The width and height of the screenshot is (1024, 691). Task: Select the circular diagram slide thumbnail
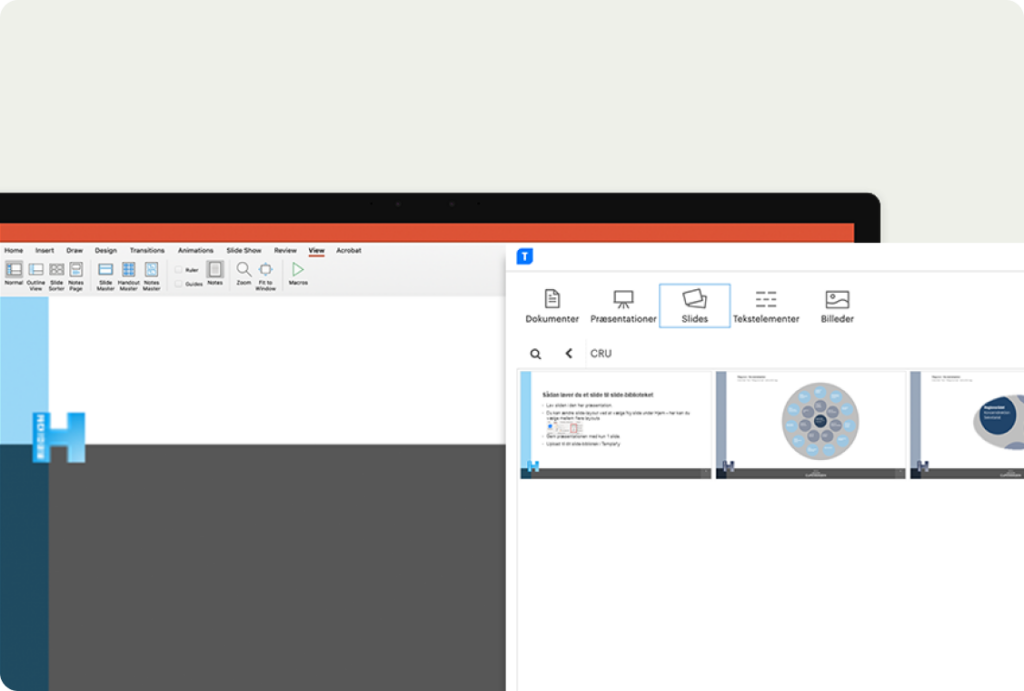(810, 425)
